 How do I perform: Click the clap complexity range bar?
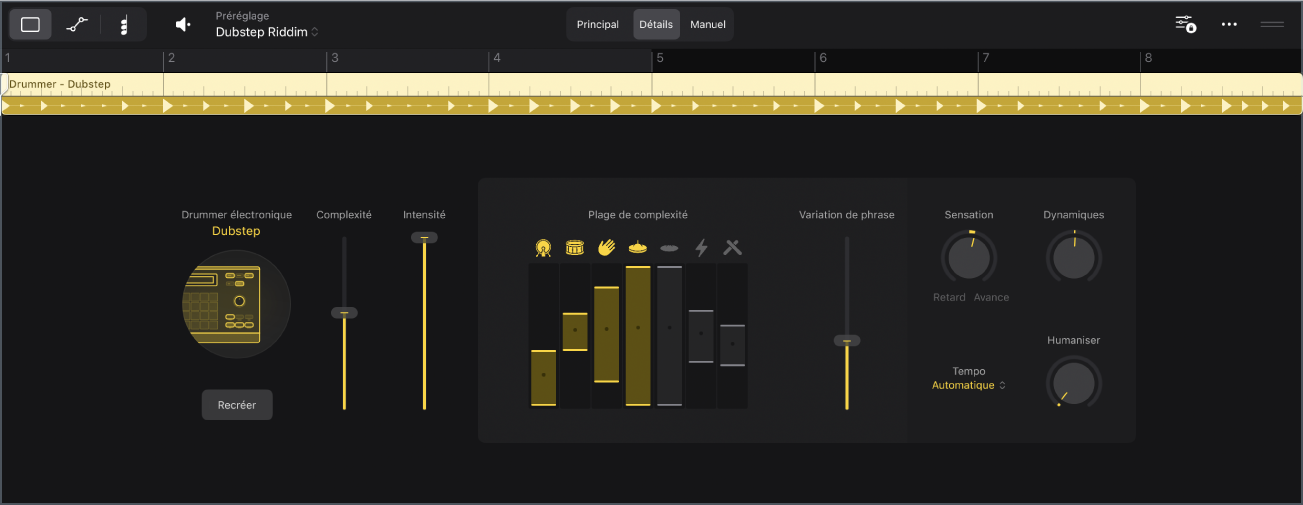pos(606,334)
